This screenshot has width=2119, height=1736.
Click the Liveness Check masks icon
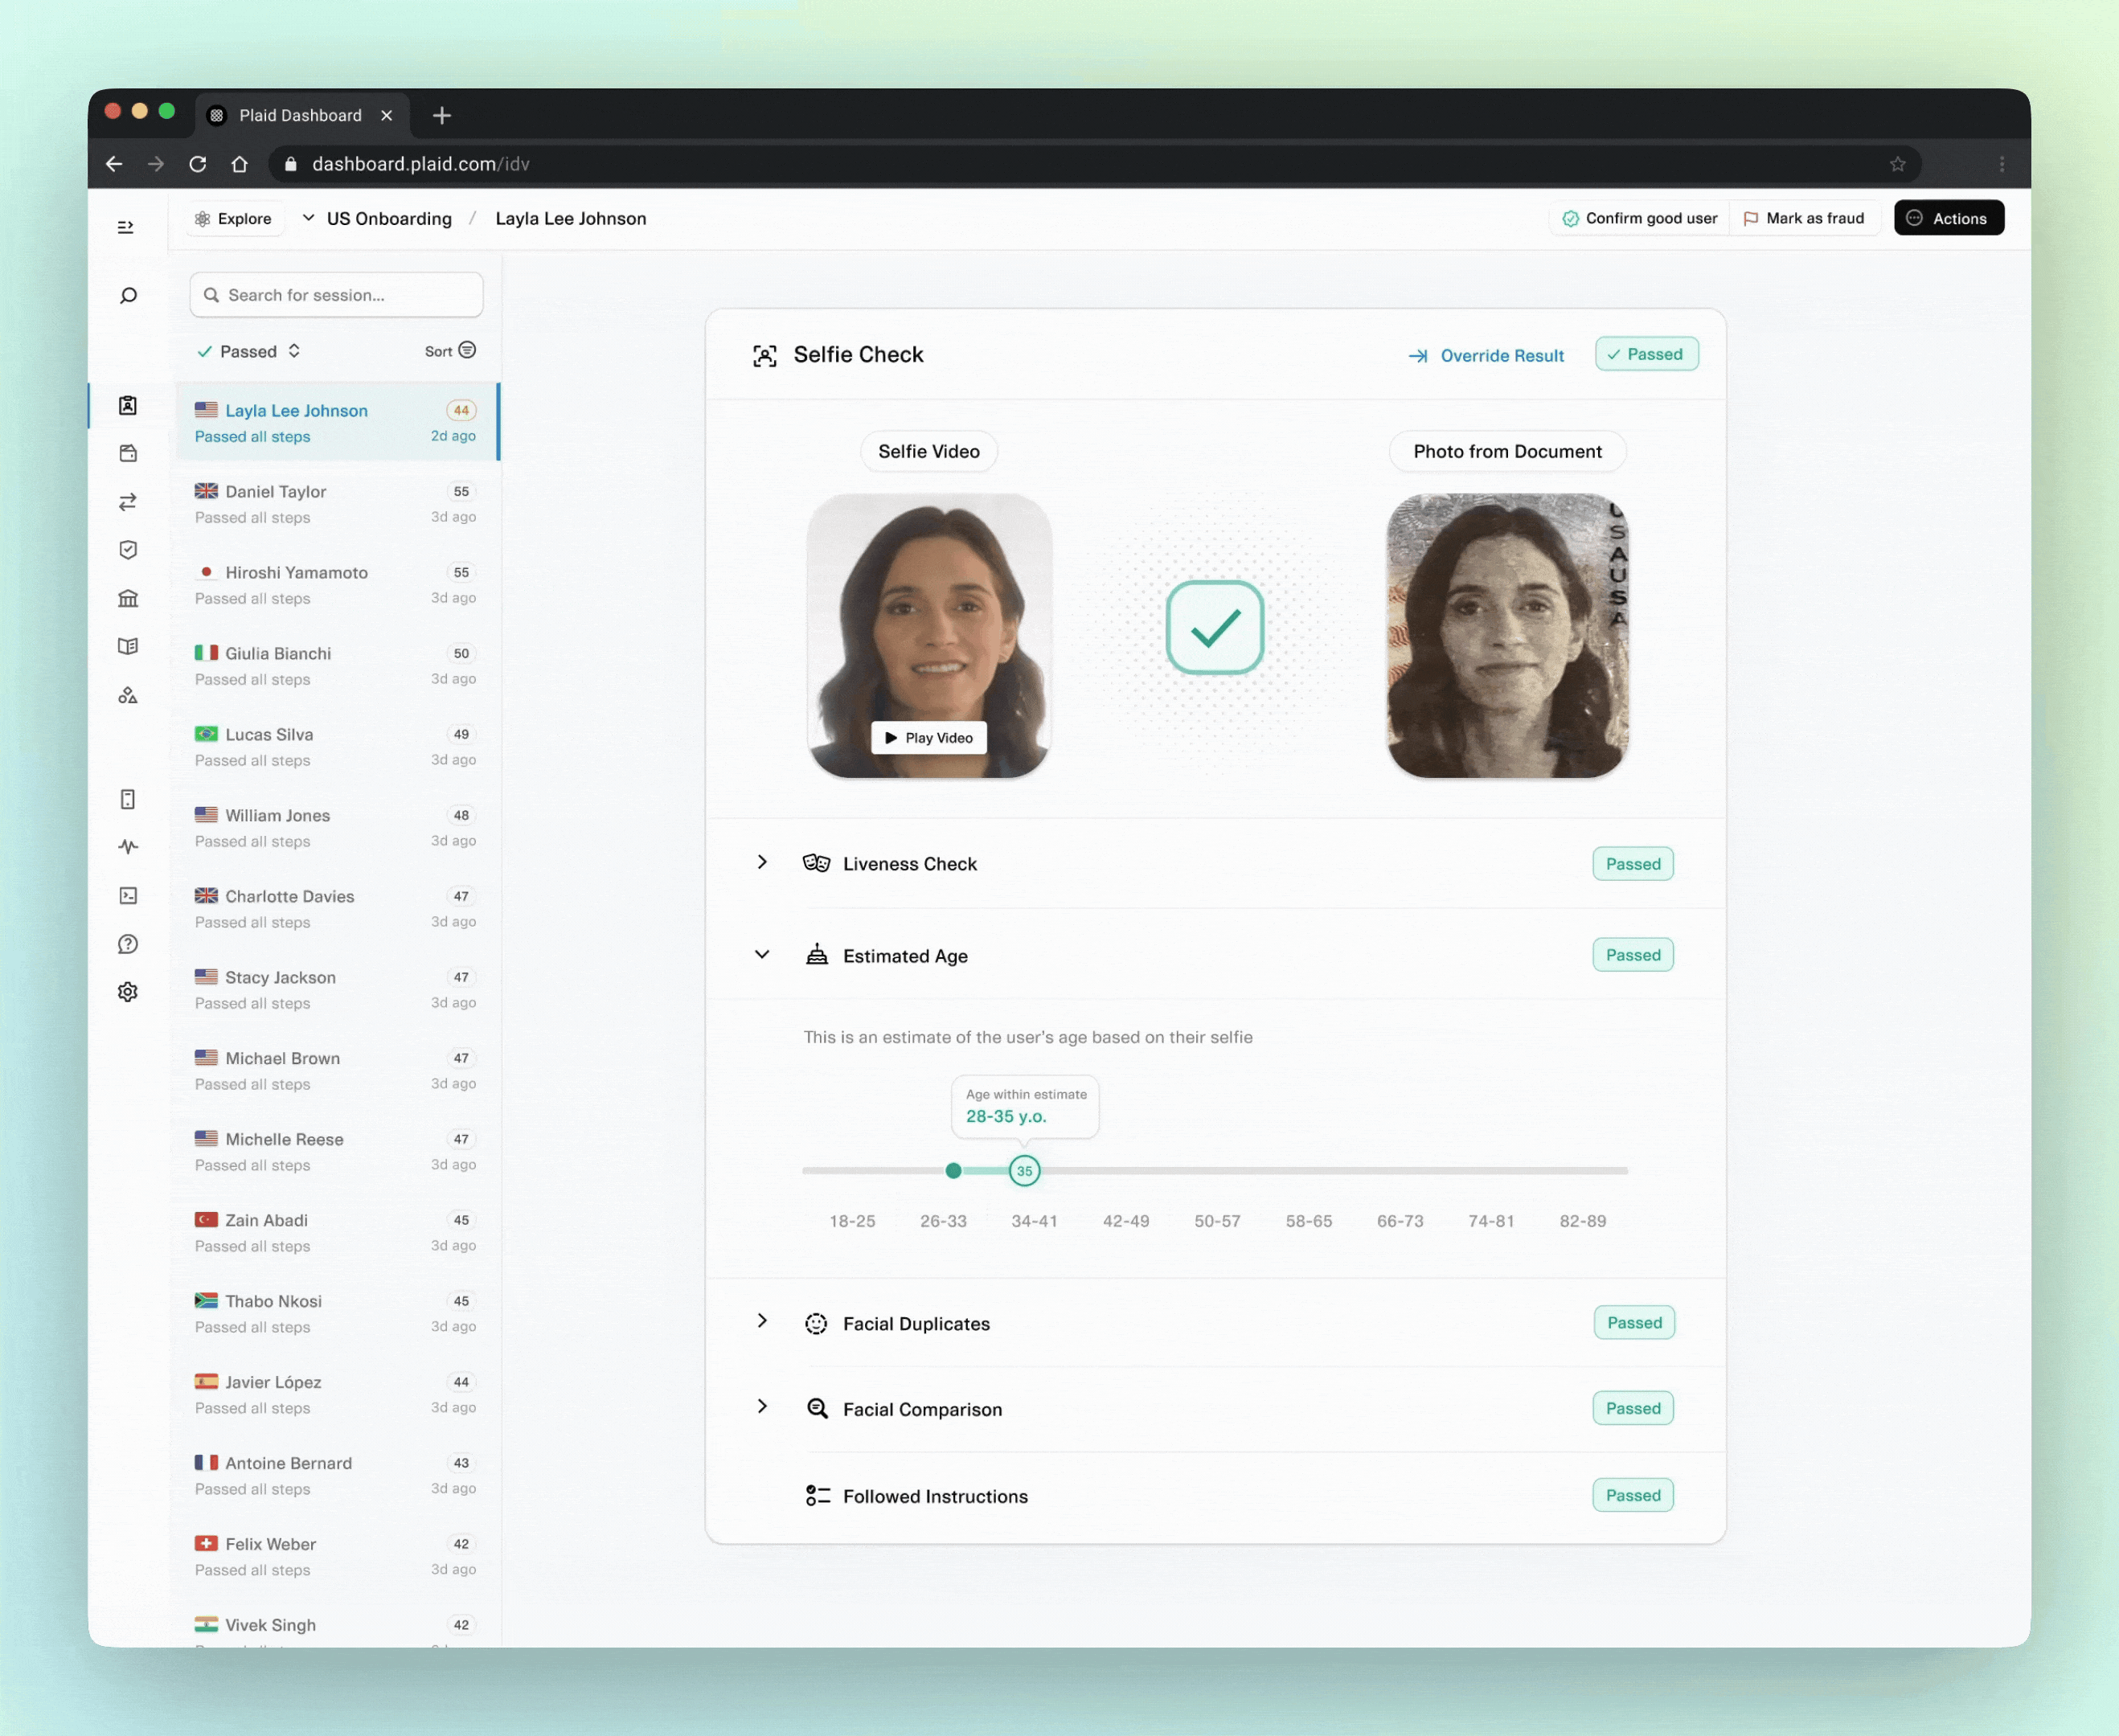tap(817, 863)
